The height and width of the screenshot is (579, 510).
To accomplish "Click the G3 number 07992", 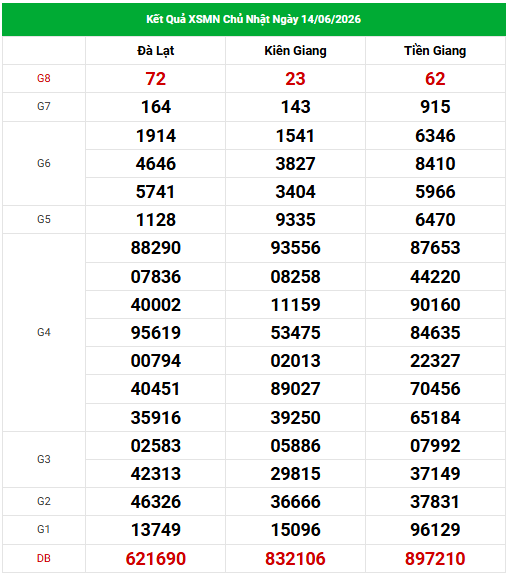I will [435, 446].
